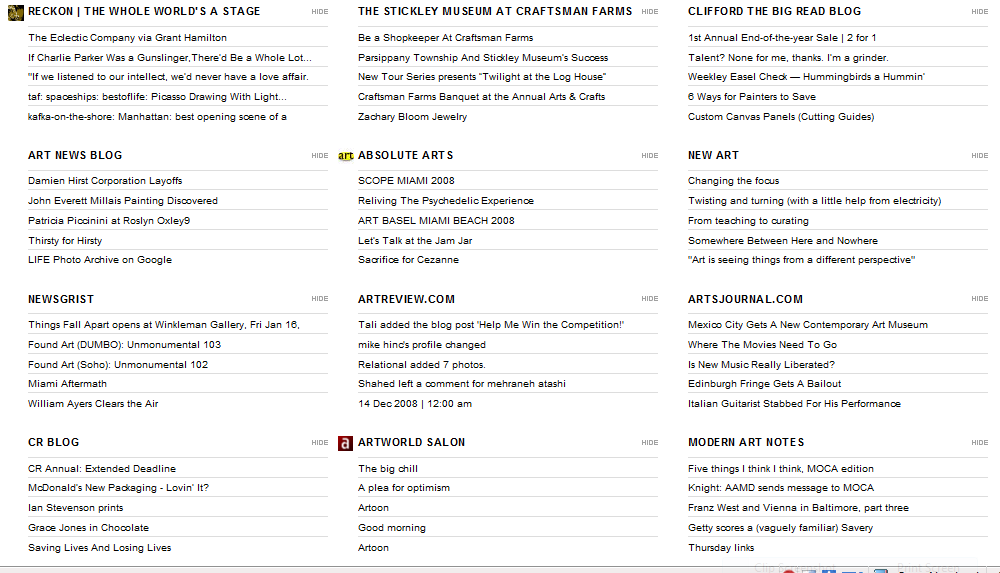Open 'The Eclectic Company via Grant Hamilton'

[x=127, y=38]
